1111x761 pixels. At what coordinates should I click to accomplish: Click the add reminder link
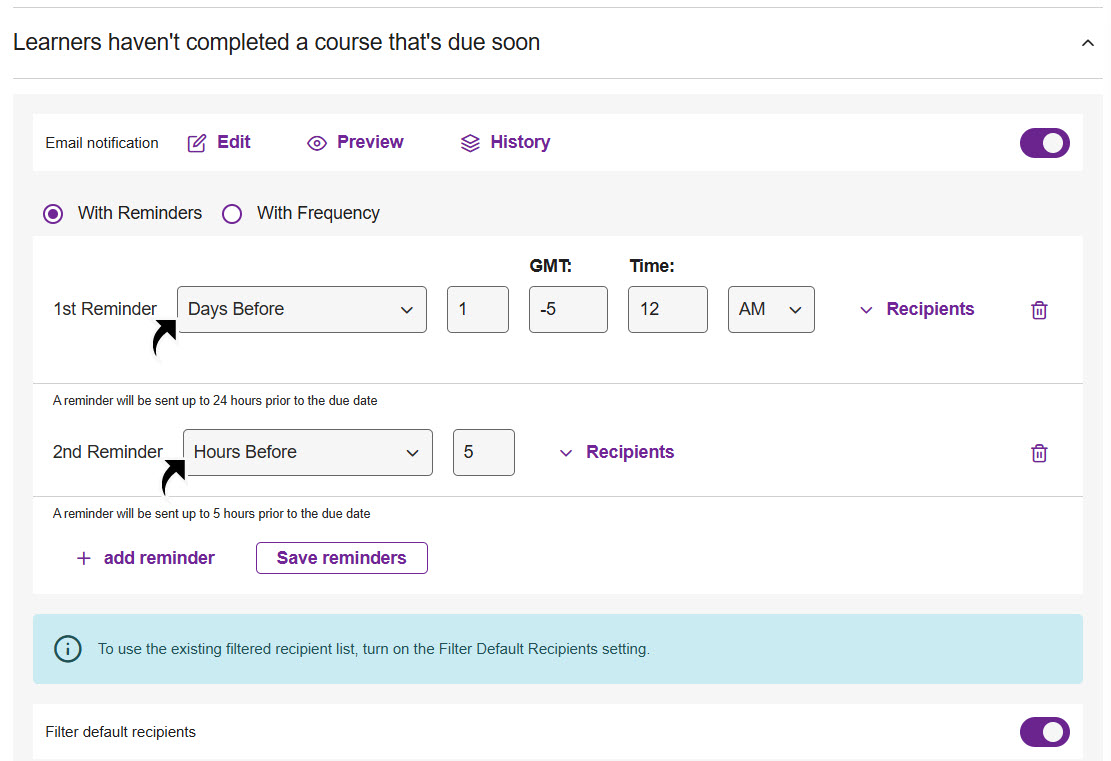(x=158, y=558)
